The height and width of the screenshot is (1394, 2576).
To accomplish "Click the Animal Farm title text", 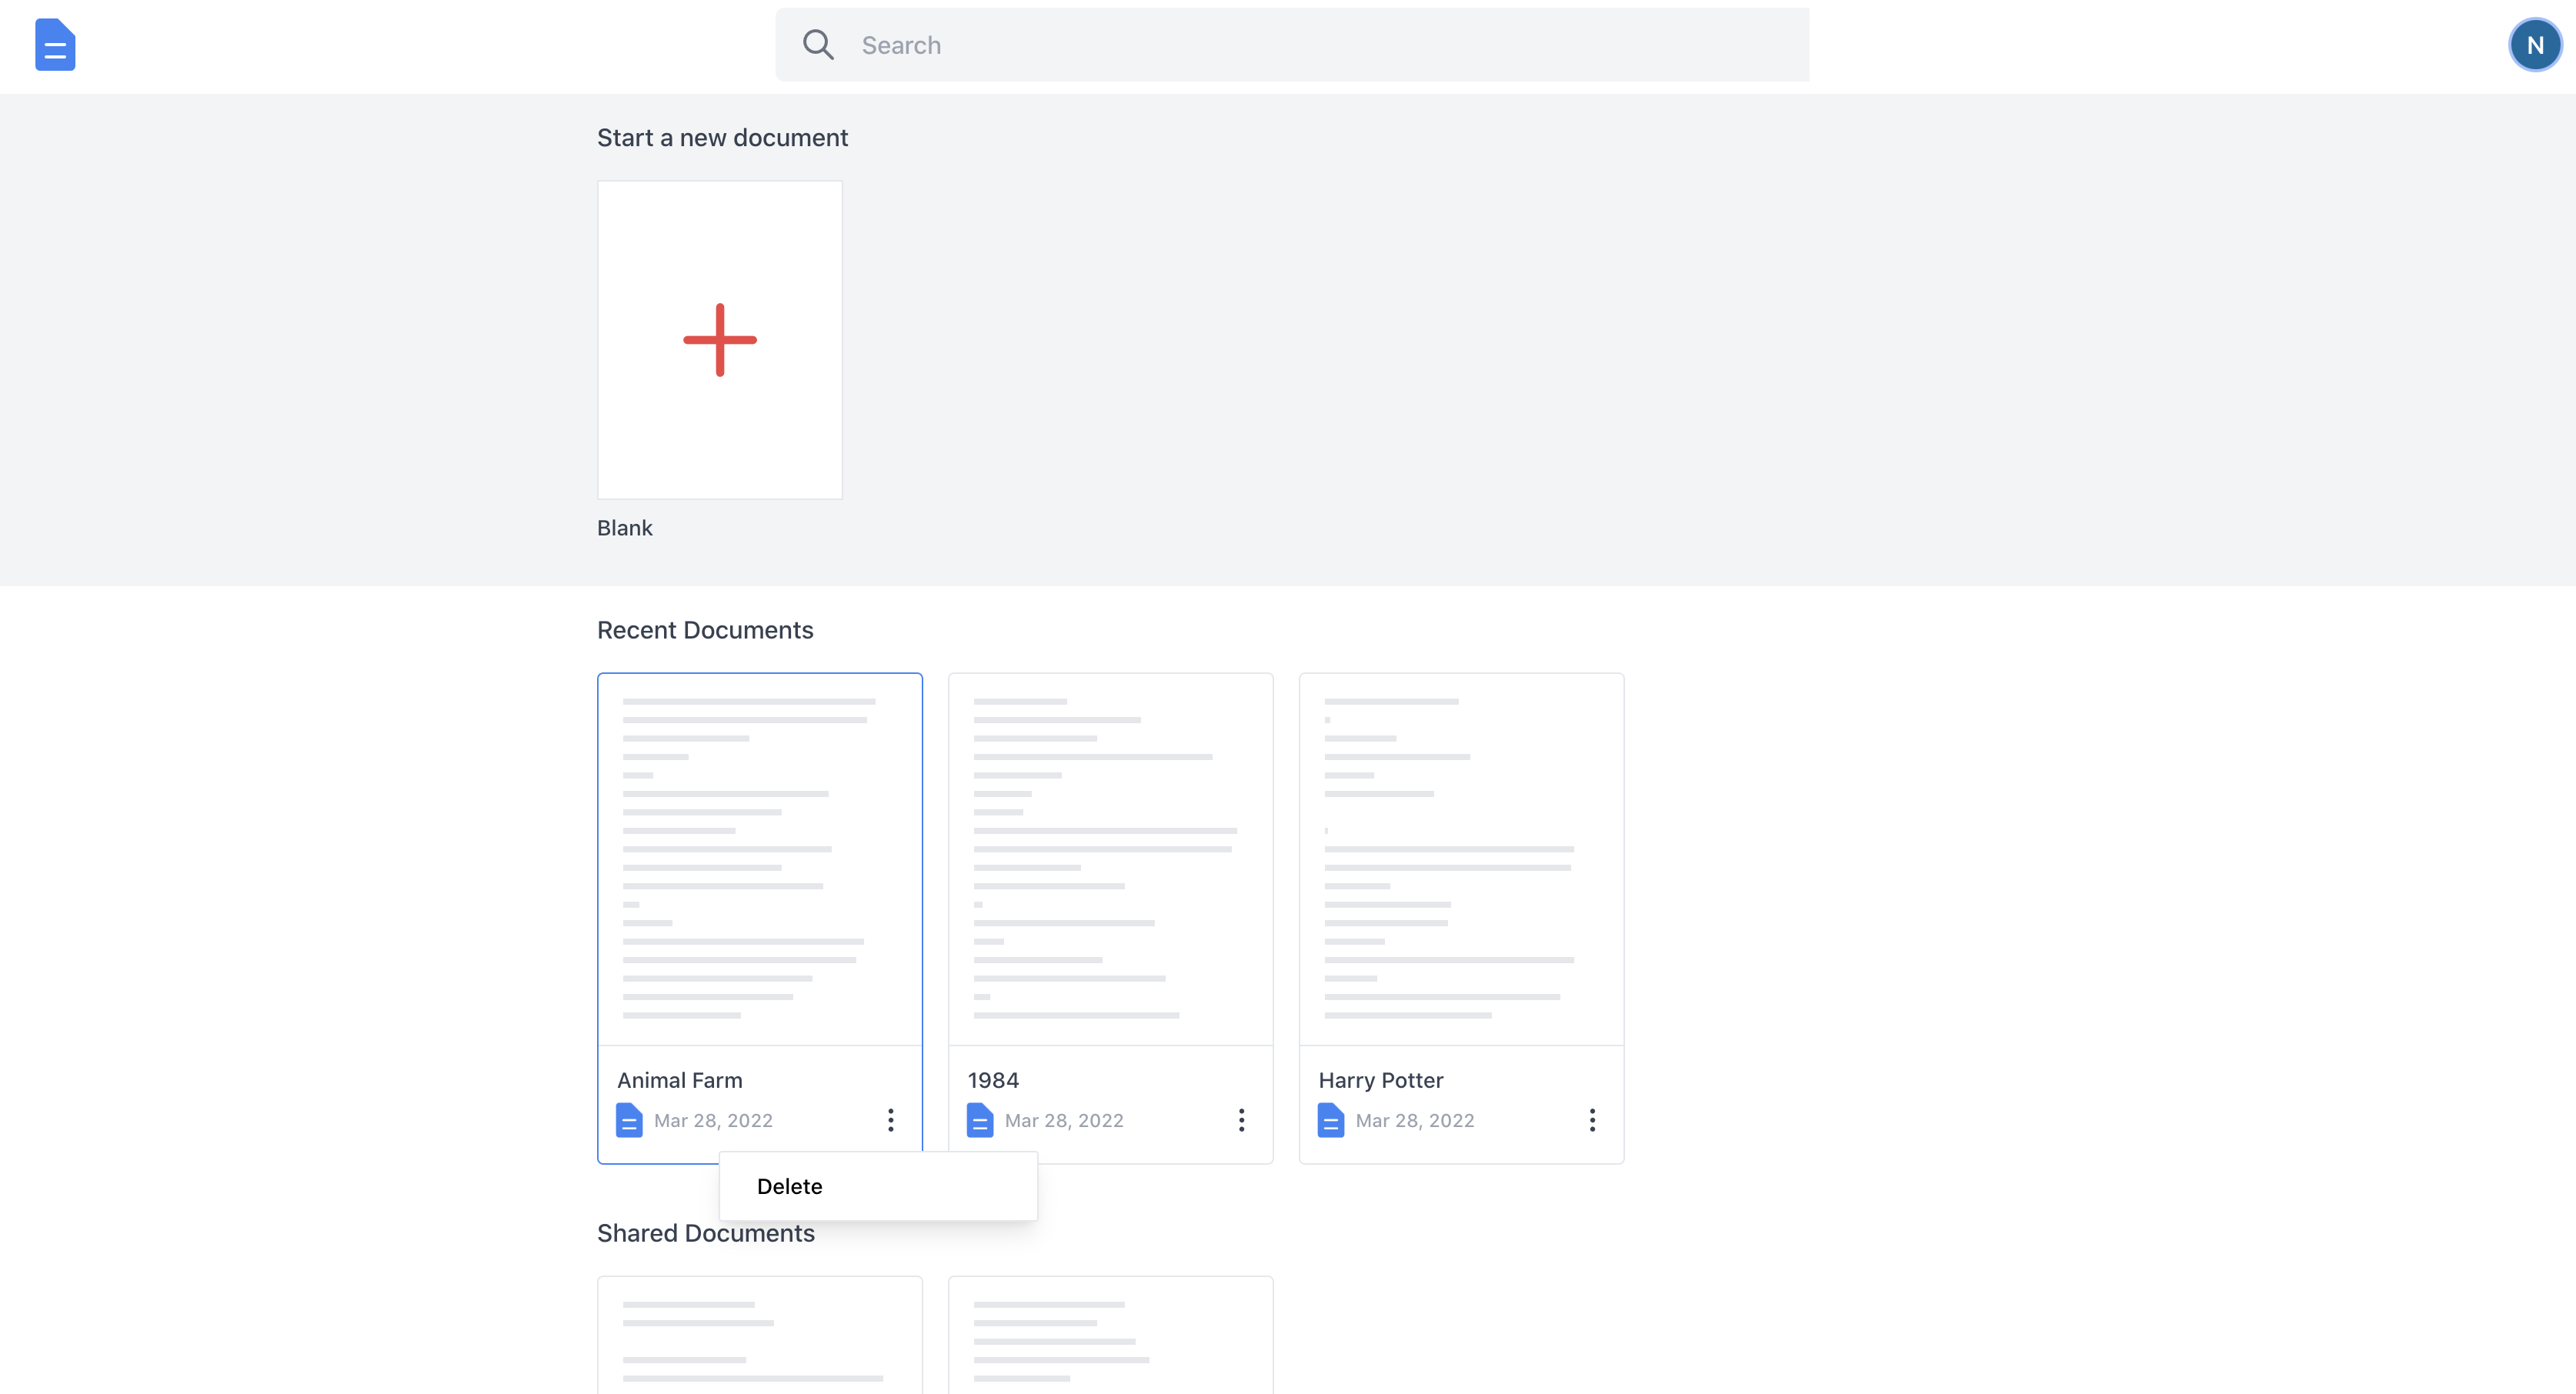I will tap(680, 1080).
